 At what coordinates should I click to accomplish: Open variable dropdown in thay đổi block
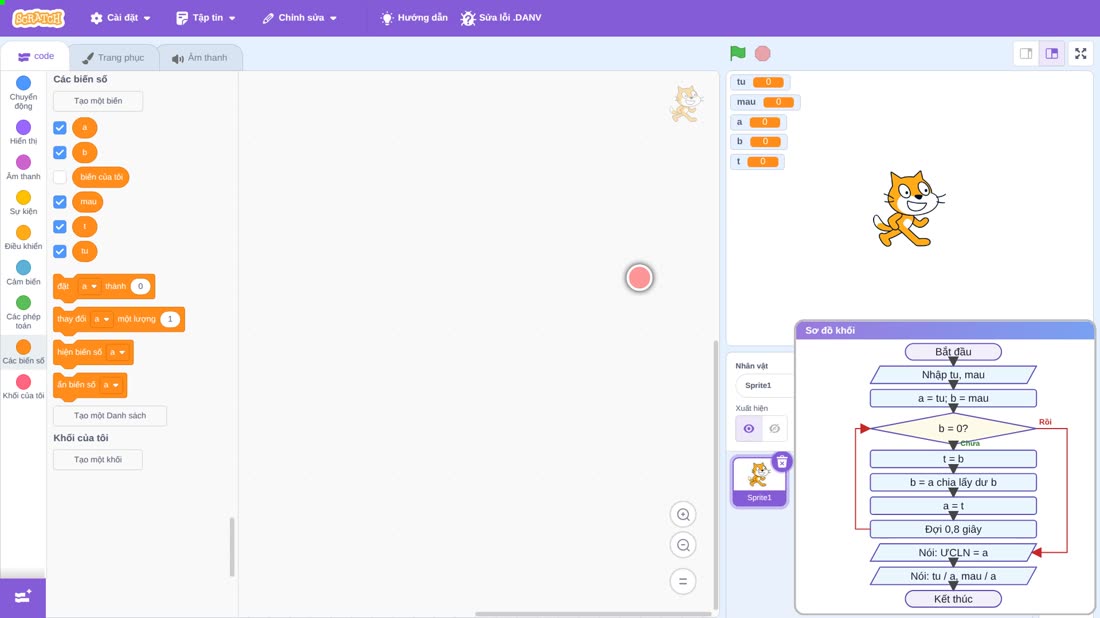[102, 319]
